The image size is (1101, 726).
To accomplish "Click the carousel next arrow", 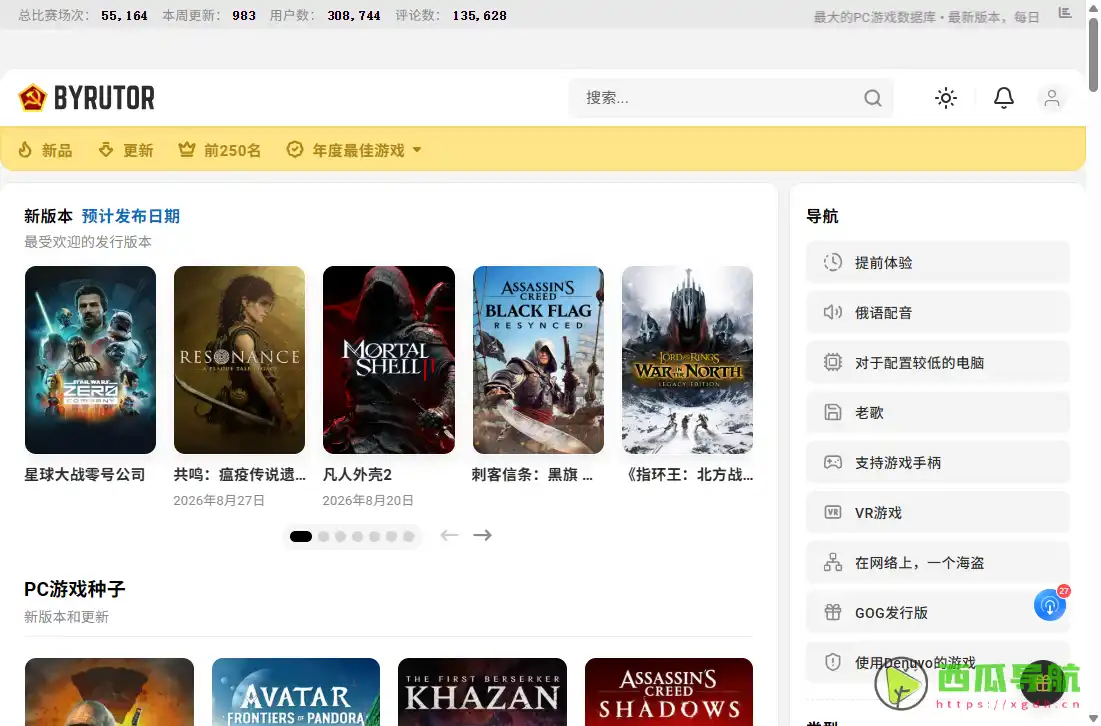I will coord(482,535).
